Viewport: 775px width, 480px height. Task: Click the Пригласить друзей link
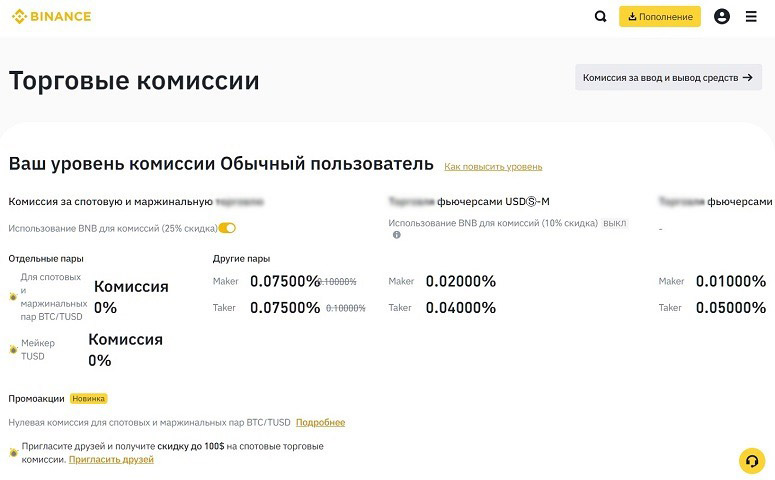coord(111,459)
